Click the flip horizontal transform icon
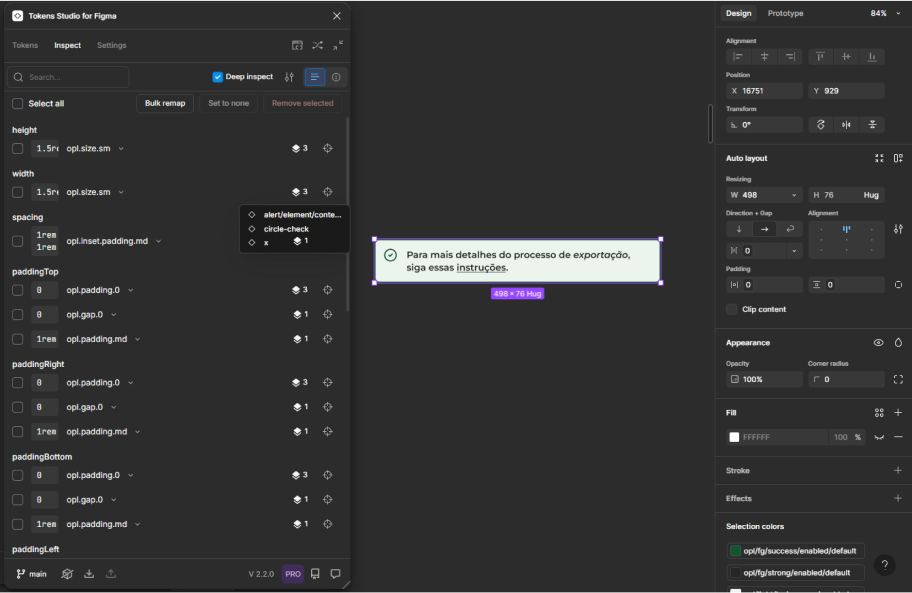912x593 pixels. pos(846,125)
